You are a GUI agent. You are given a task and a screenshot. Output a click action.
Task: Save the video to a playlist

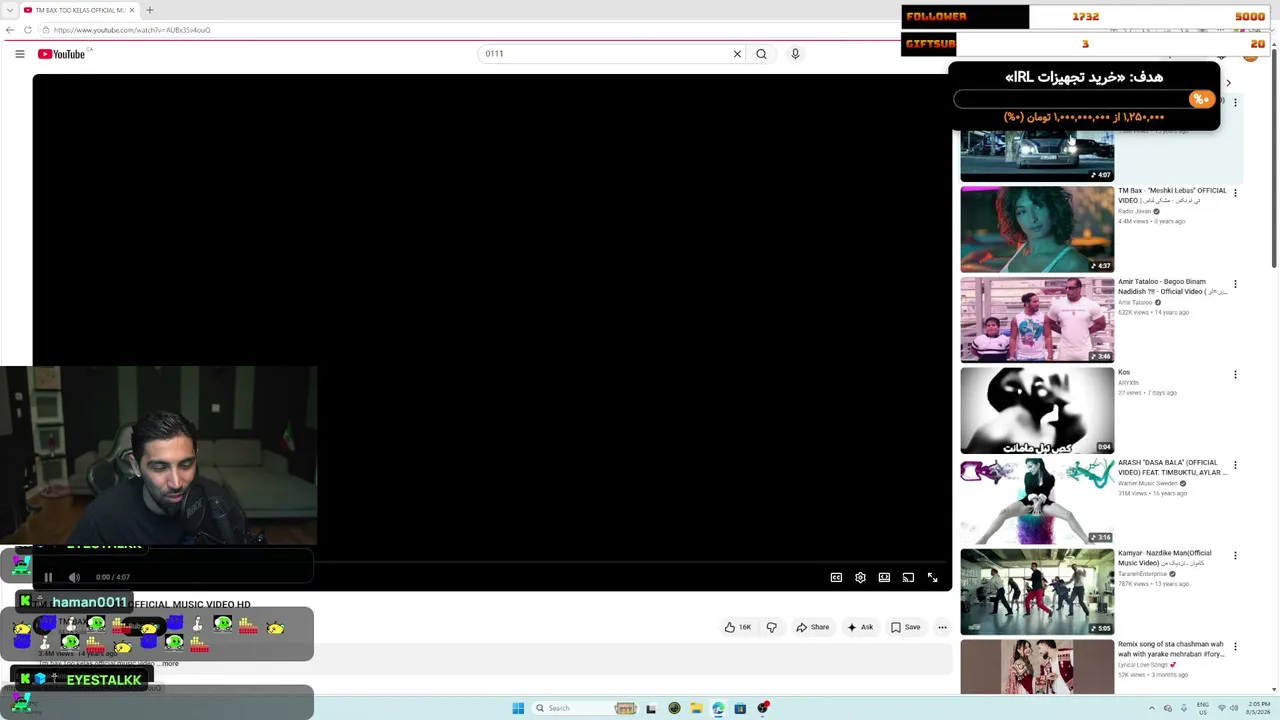click(x=905, y=627)
